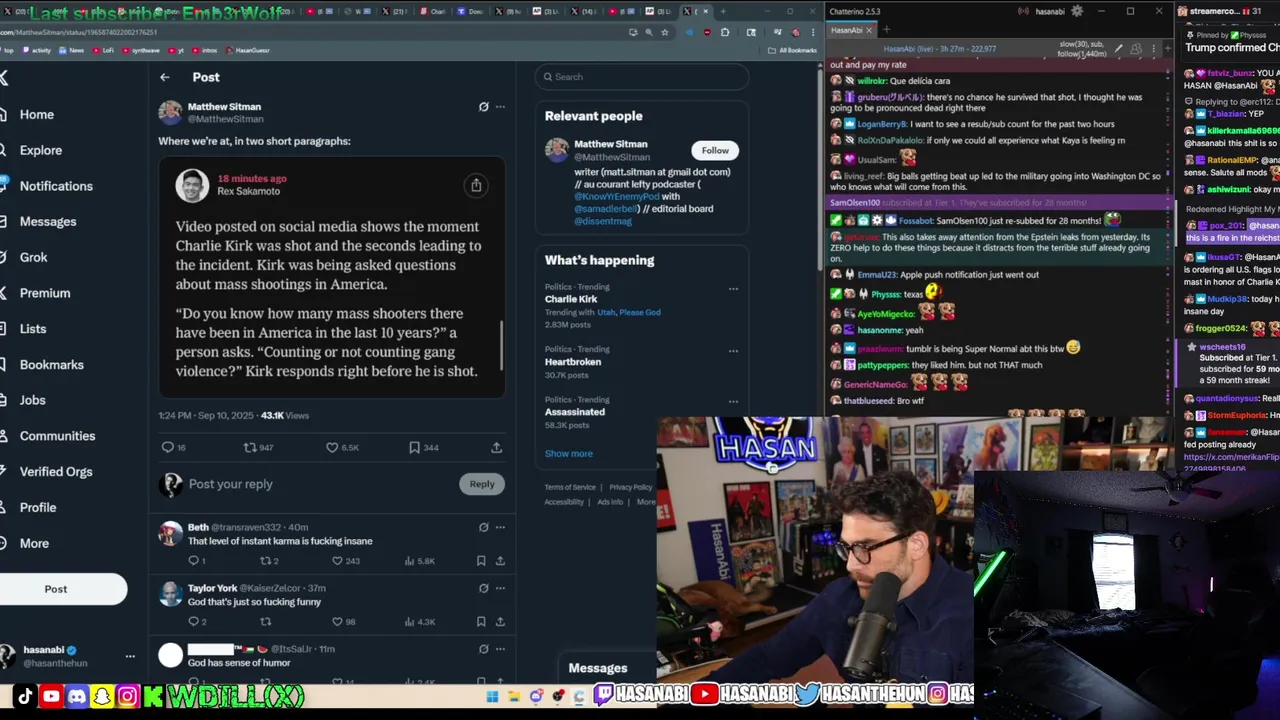Share the main post via upload icon
Image resolution: width=1280 pixels, height=720 pixels.
pyautogui.click(x=496, y=447)
